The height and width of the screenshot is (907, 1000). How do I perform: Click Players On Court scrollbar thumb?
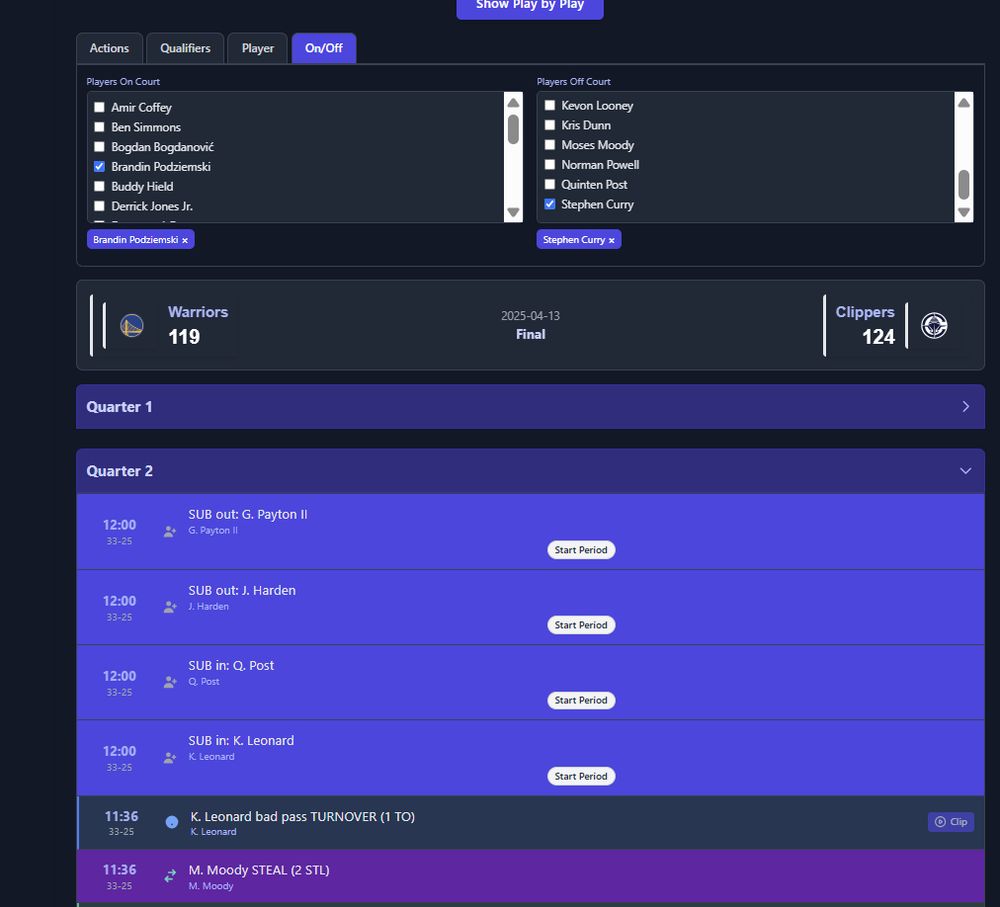click(513, 129)
